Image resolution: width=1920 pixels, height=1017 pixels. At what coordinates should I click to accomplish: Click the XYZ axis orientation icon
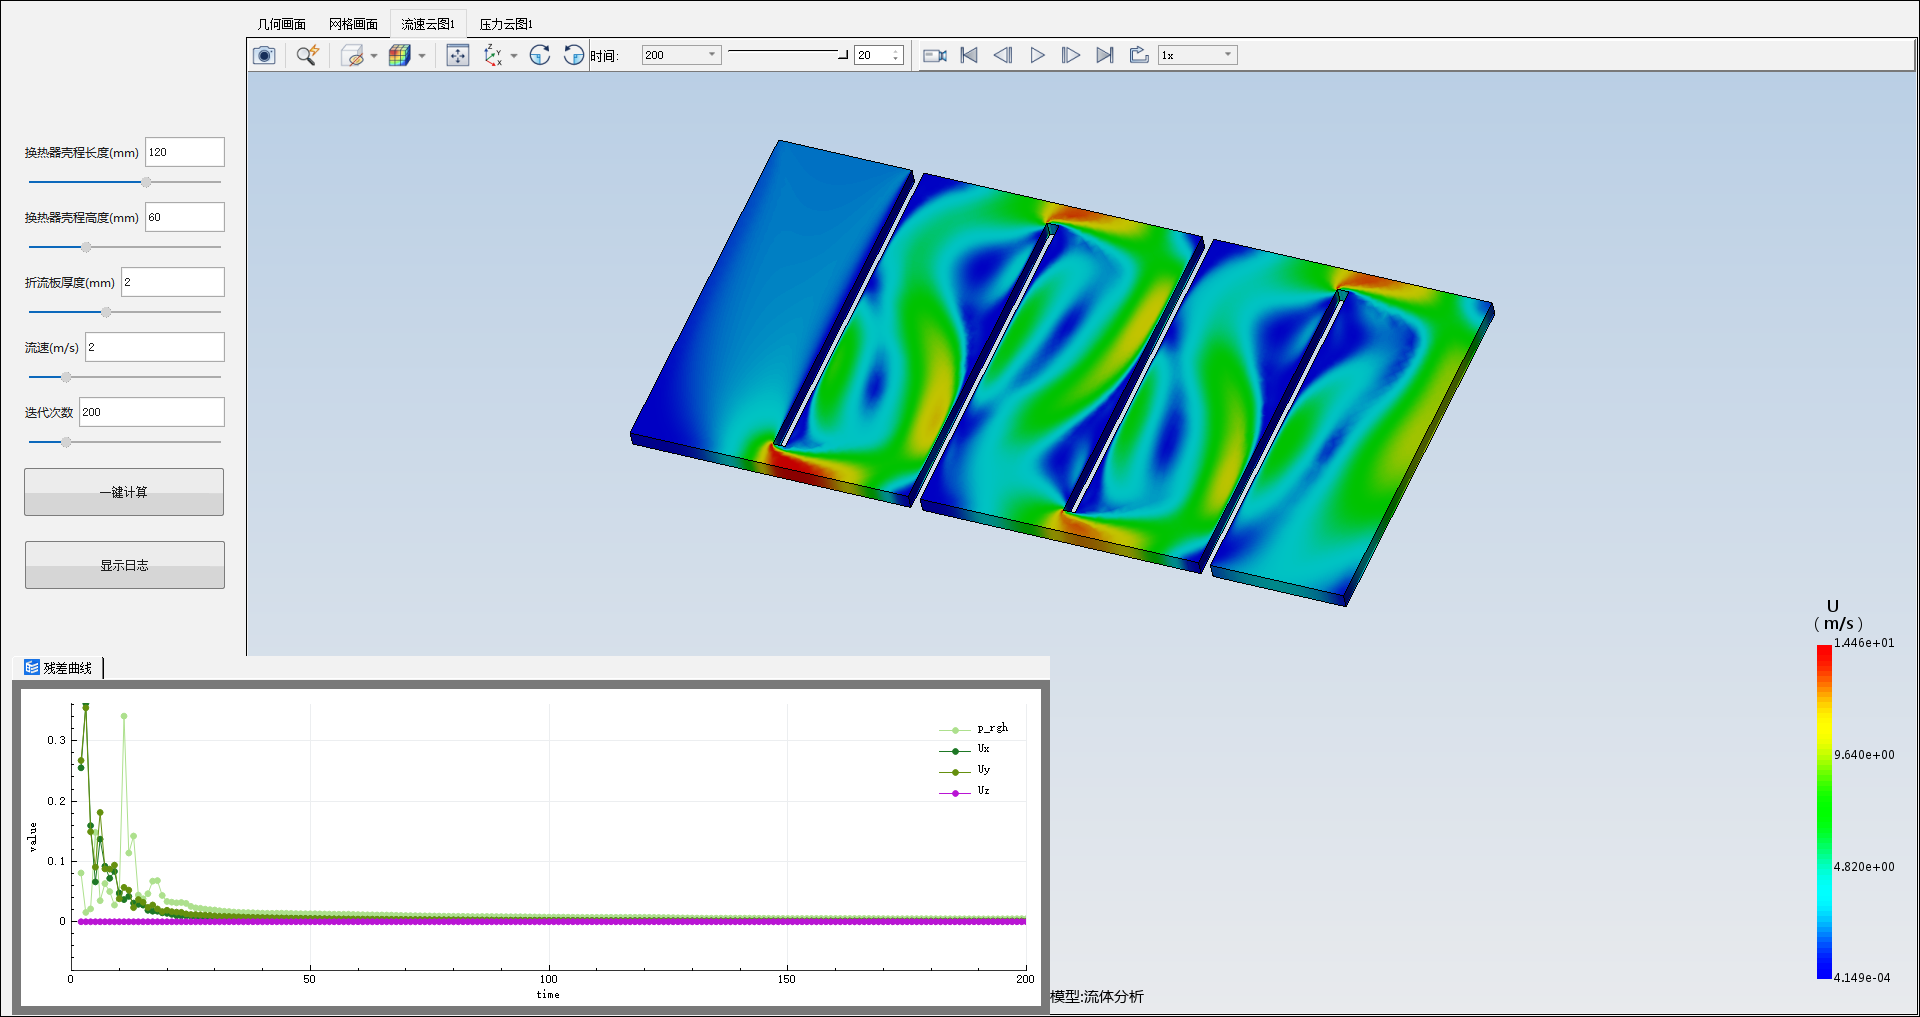click(x=493, y=55)
